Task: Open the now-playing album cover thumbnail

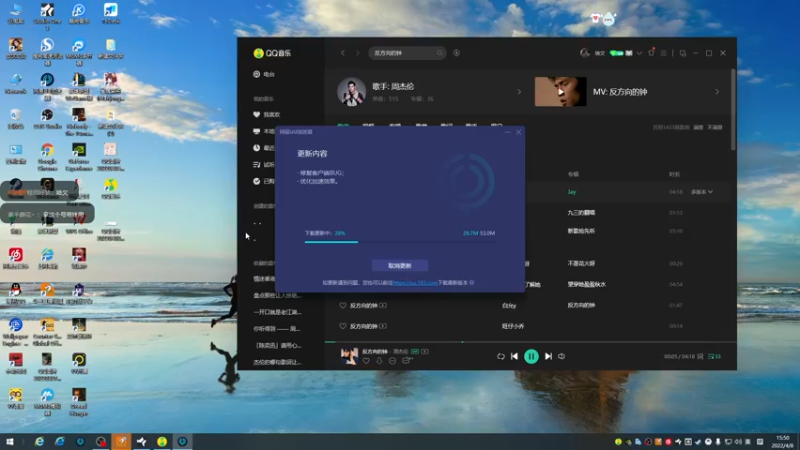Action: pos(349,356)
